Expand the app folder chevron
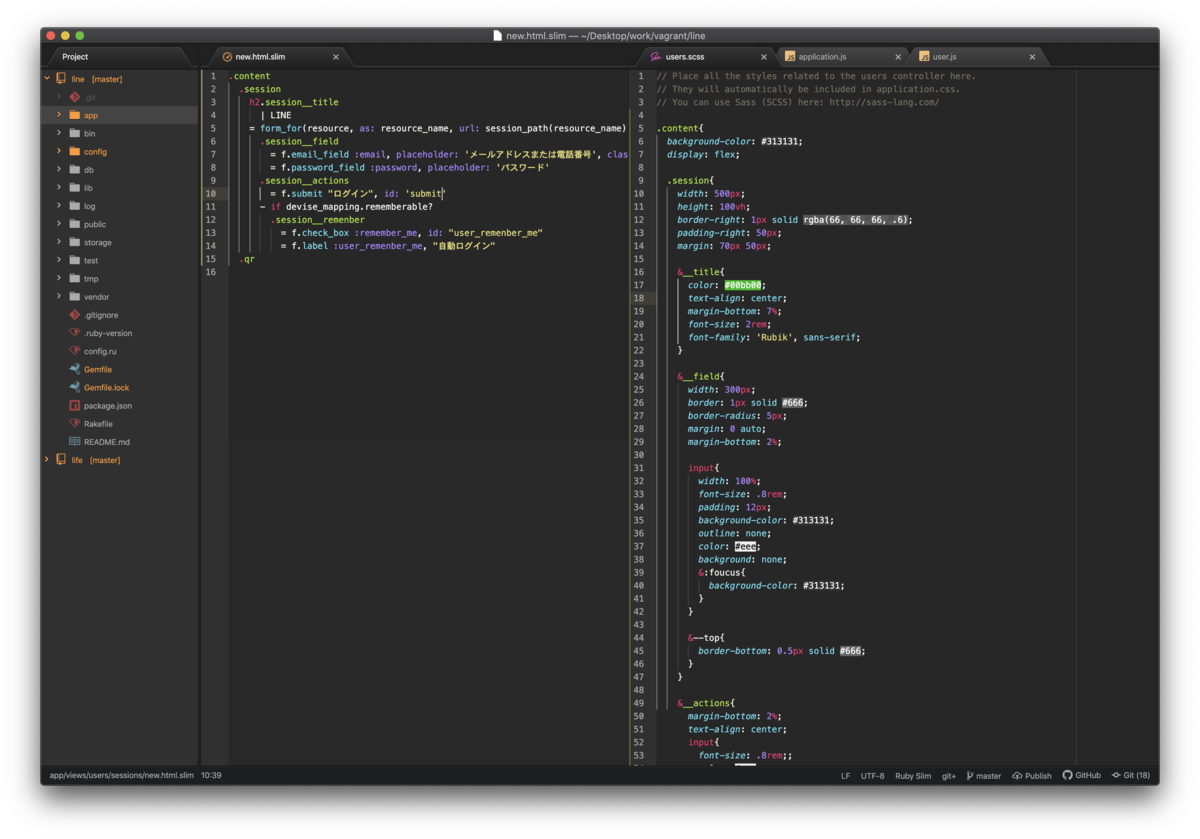Image resolution: width=1200 pixels, height=839 pixels. pyautogui.click(x=60, y=115)
